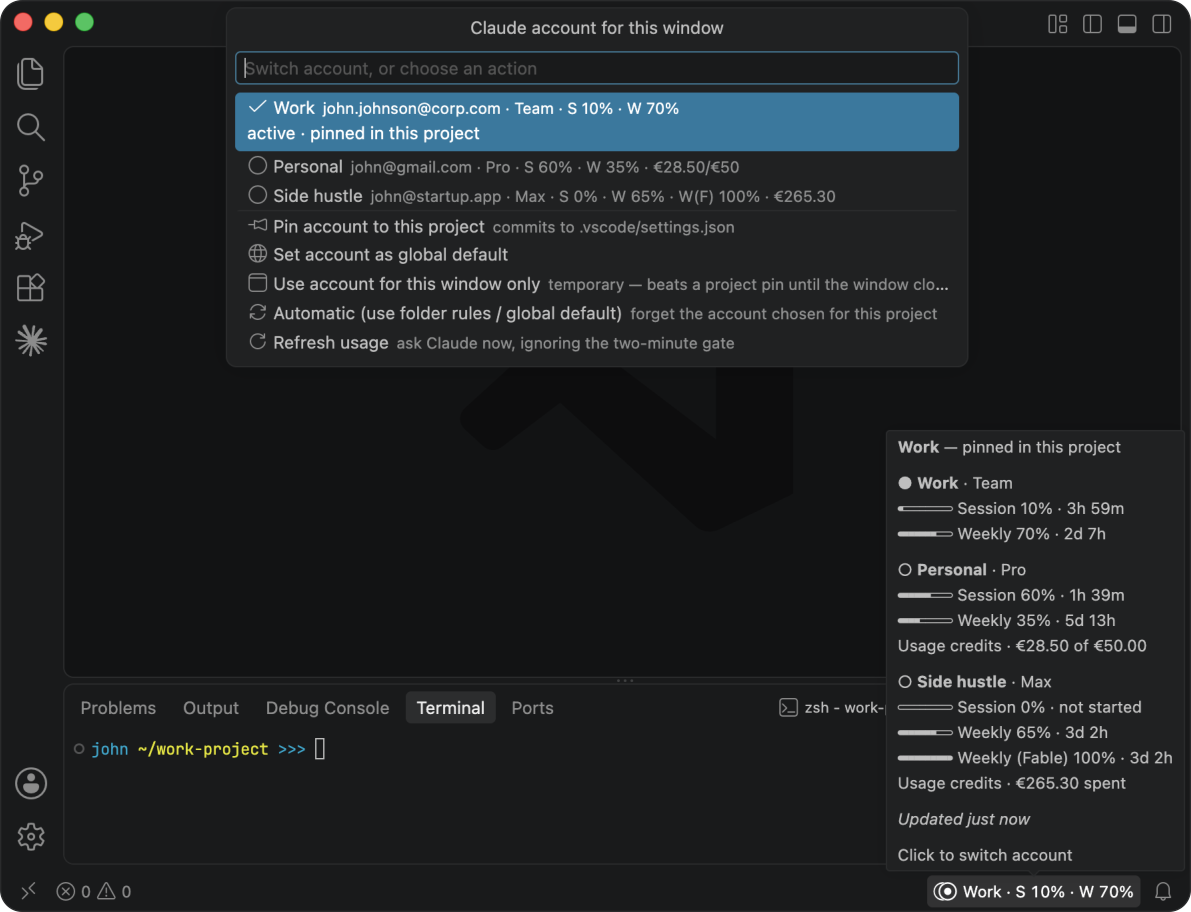This screenshot has width=1191, height=912.
Task: Switch to the Output panel tab
Action: (210, 708)
